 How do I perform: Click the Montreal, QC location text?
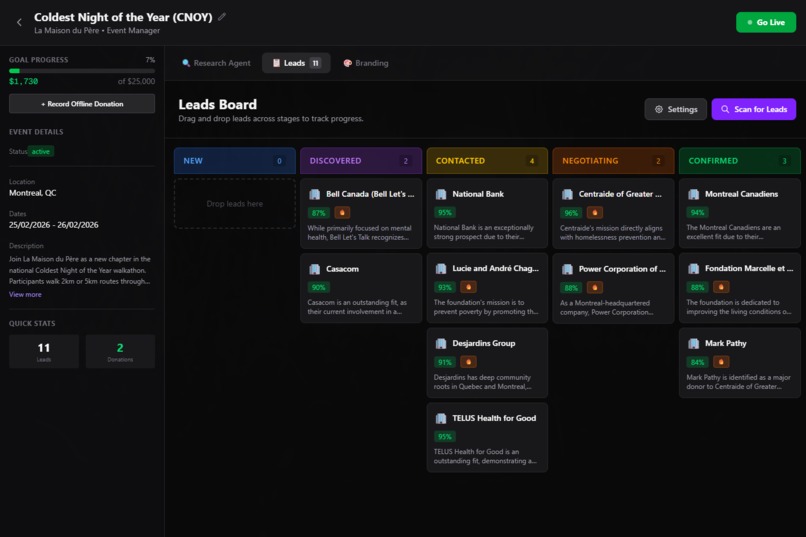(x=32, y=193)
